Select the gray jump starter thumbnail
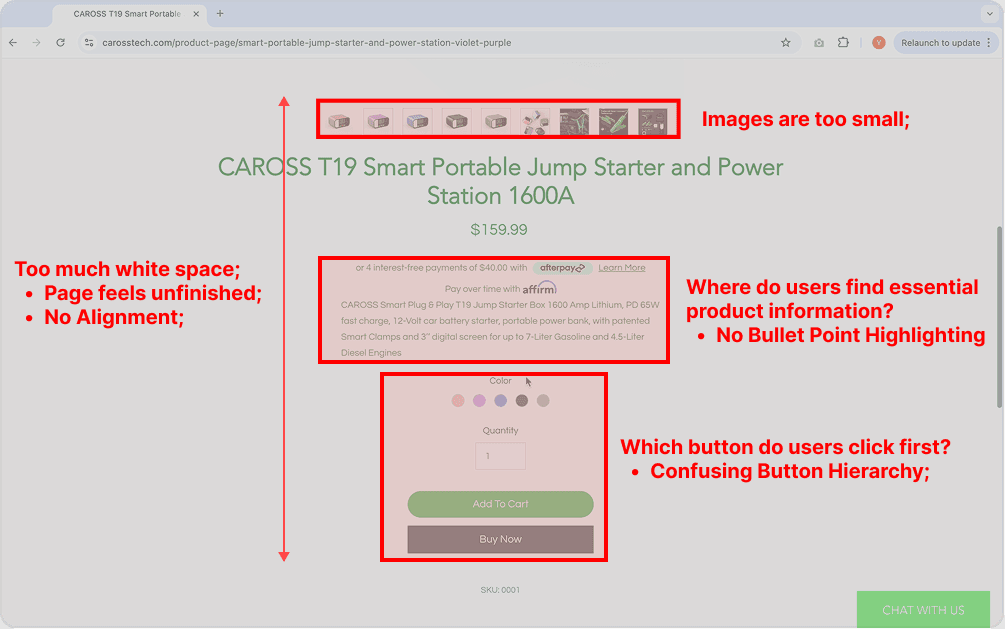The width and height of the screenshot is (1005, 629). (x=496, y=121)
